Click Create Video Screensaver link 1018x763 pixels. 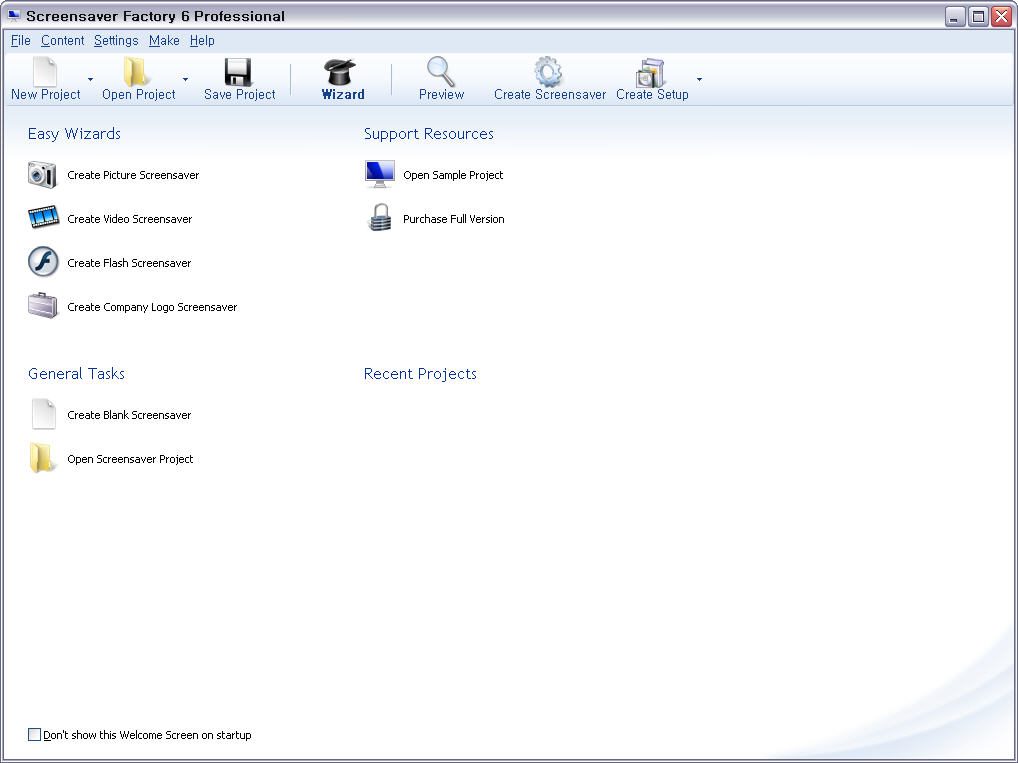(x=130, y=219)
